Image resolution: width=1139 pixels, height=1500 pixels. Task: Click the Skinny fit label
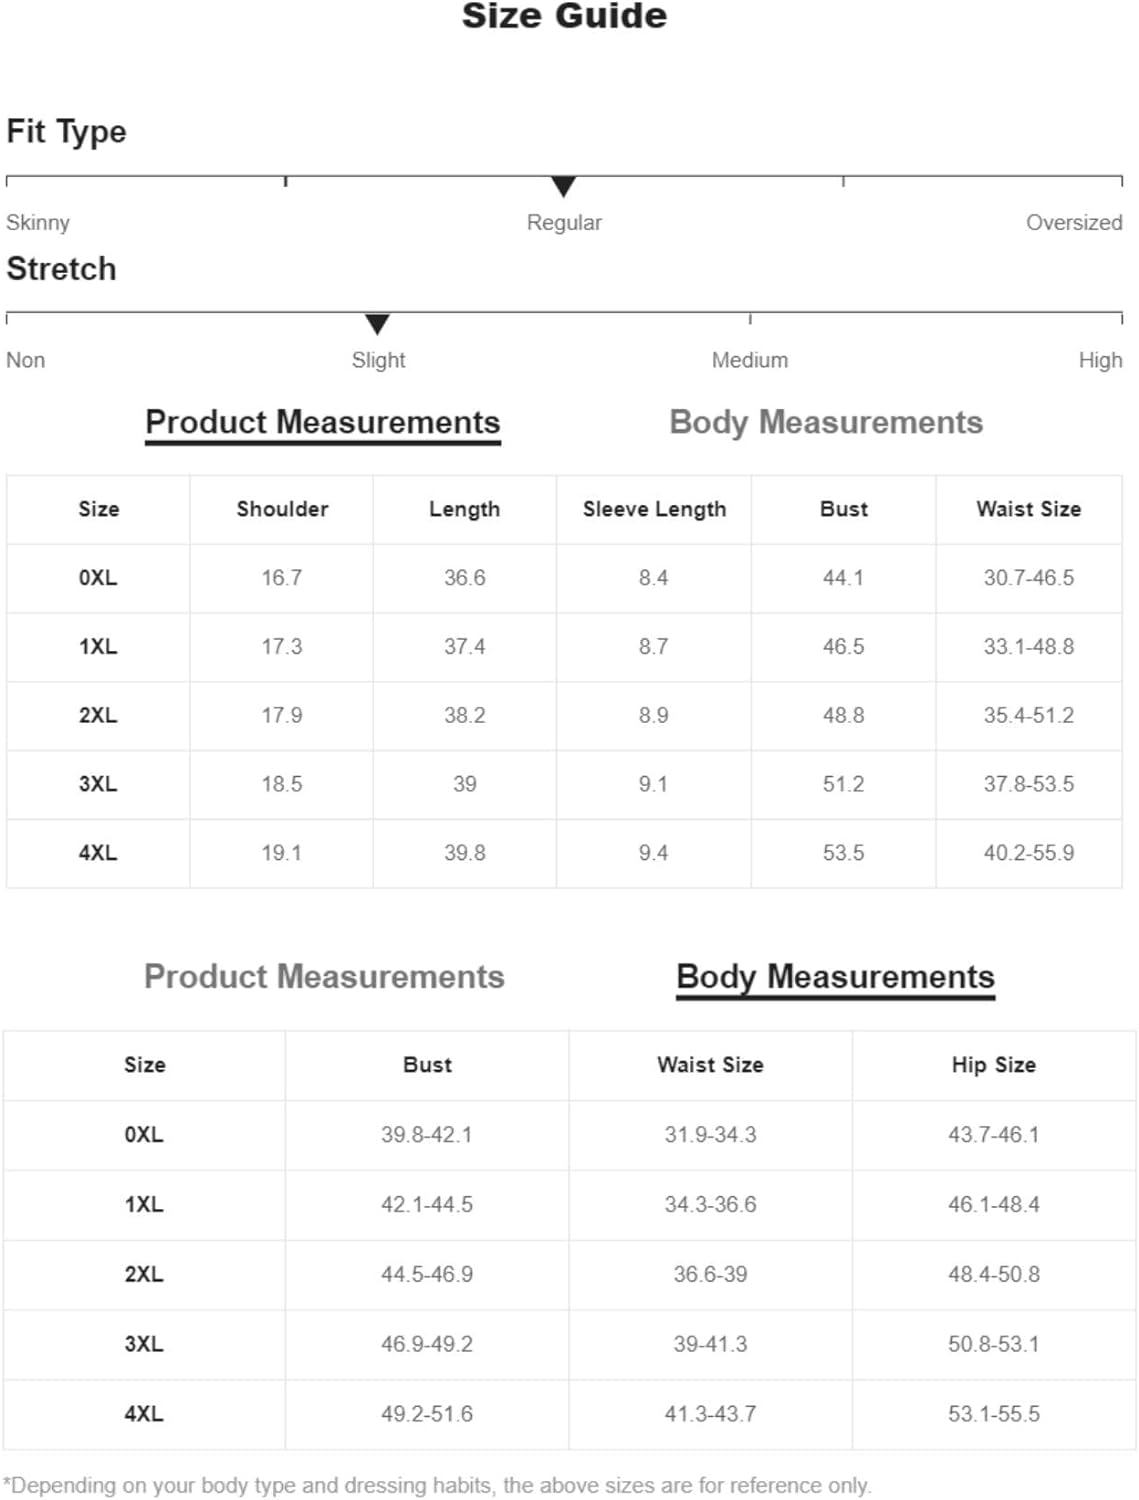38,222
